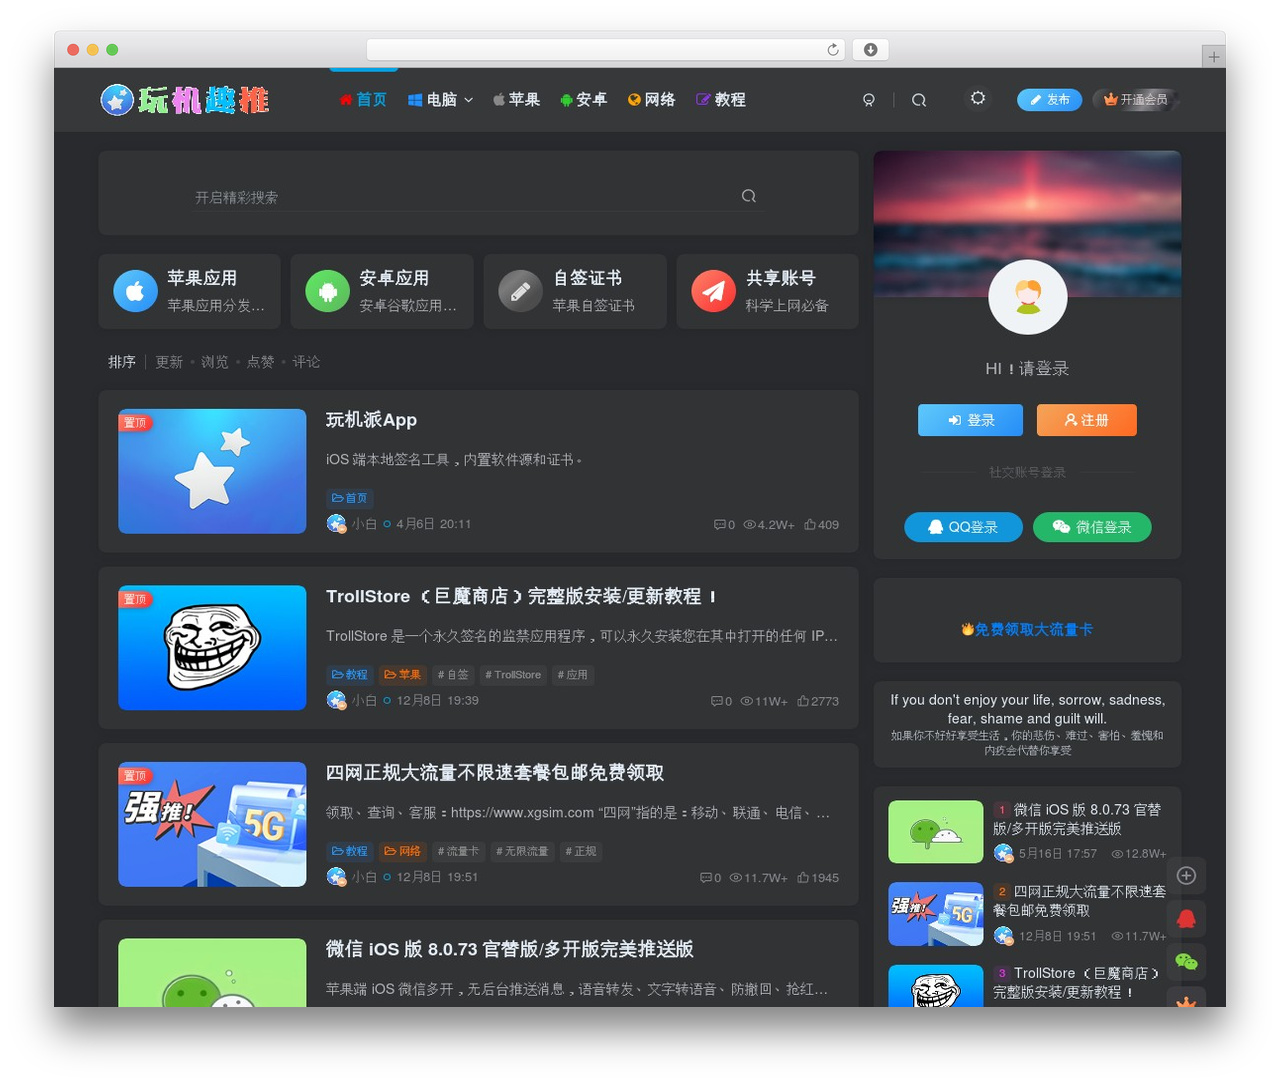Click the # 正规 tag
This screenshot has height=1084, width=1280.
[x=581, y=851]
